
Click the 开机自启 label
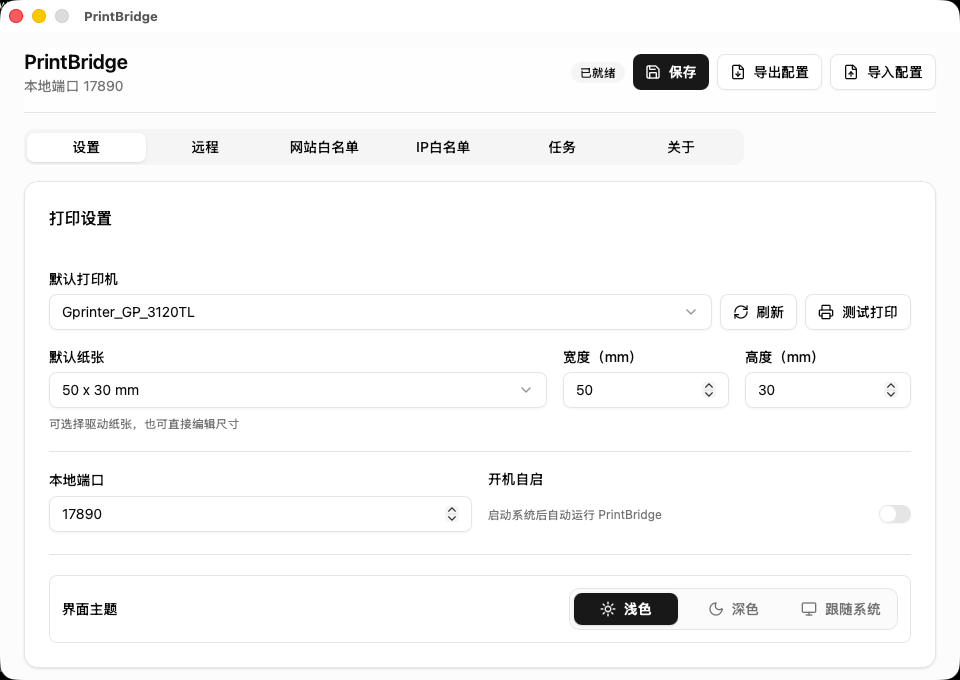click(x=516, y=479)
